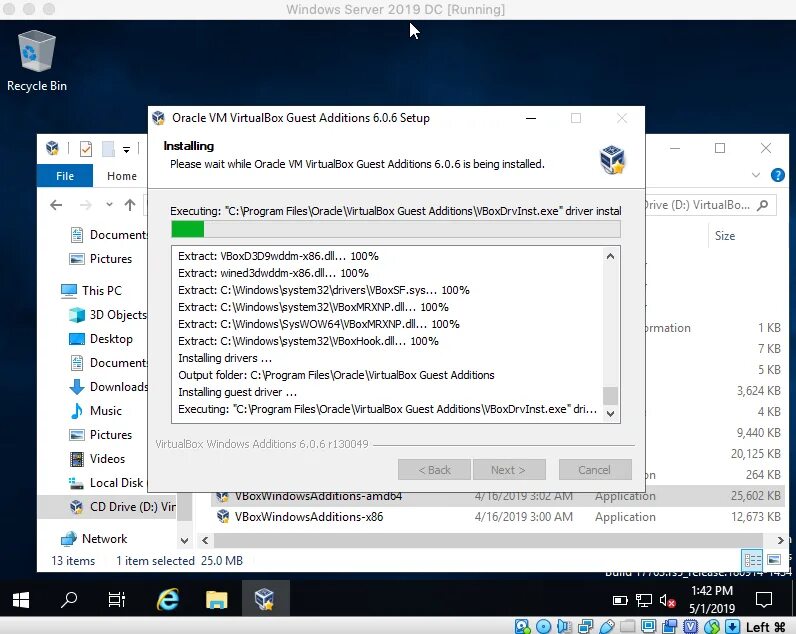Open Task View from the taskbar
This screenshot has width=796, height=634.
coord(116,600)
